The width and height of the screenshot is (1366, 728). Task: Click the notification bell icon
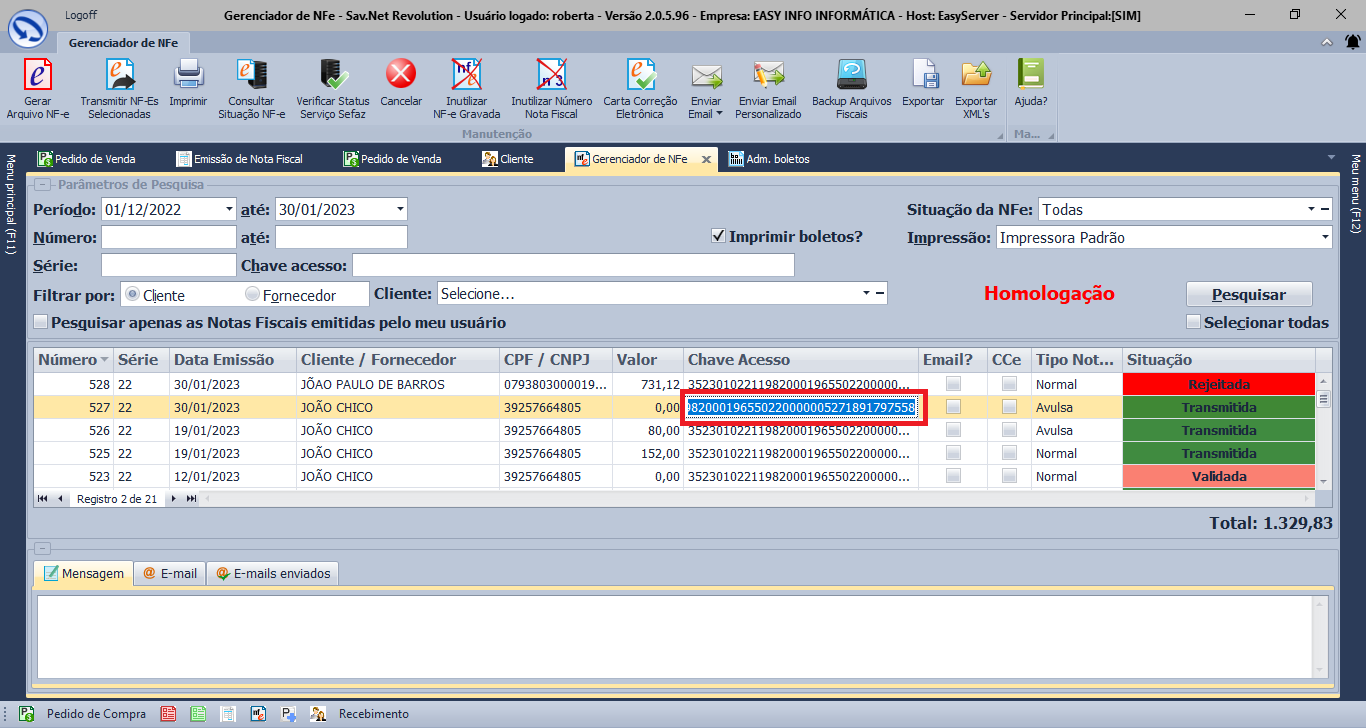tap(1352, 41)
